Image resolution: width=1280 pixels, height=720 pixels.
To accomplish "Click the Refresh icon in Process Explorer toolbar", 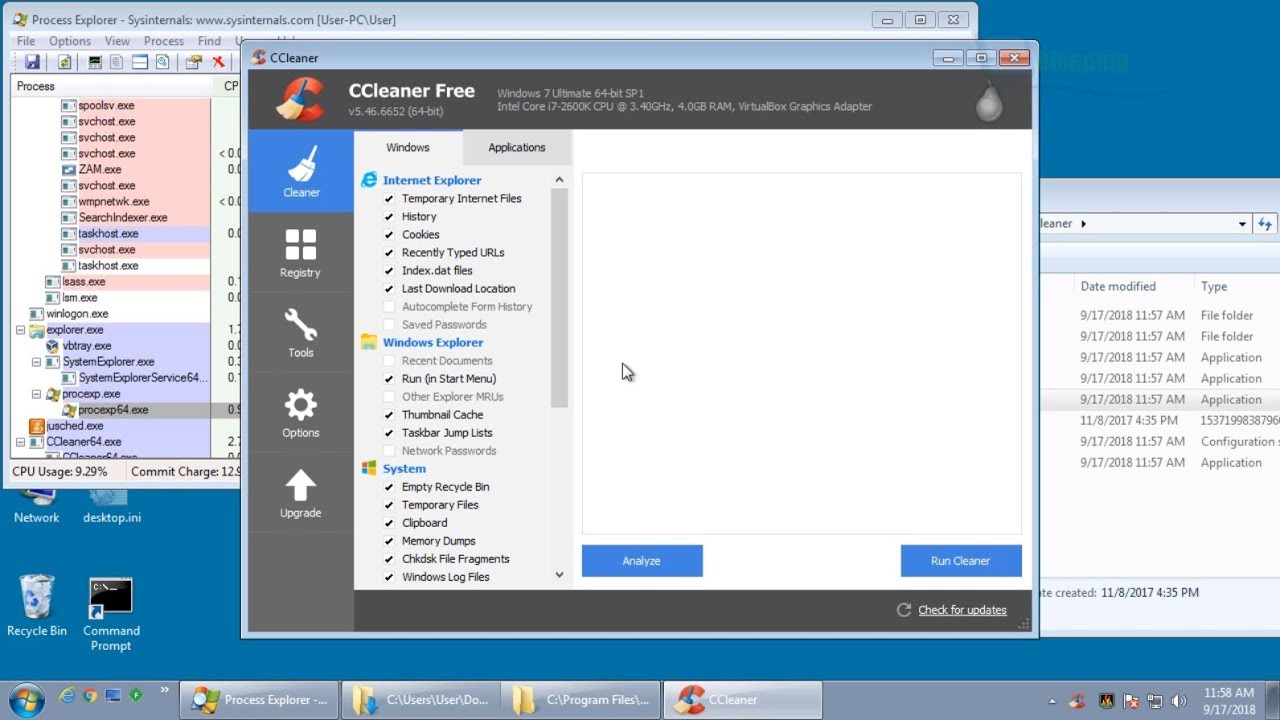I will (65, 62).
